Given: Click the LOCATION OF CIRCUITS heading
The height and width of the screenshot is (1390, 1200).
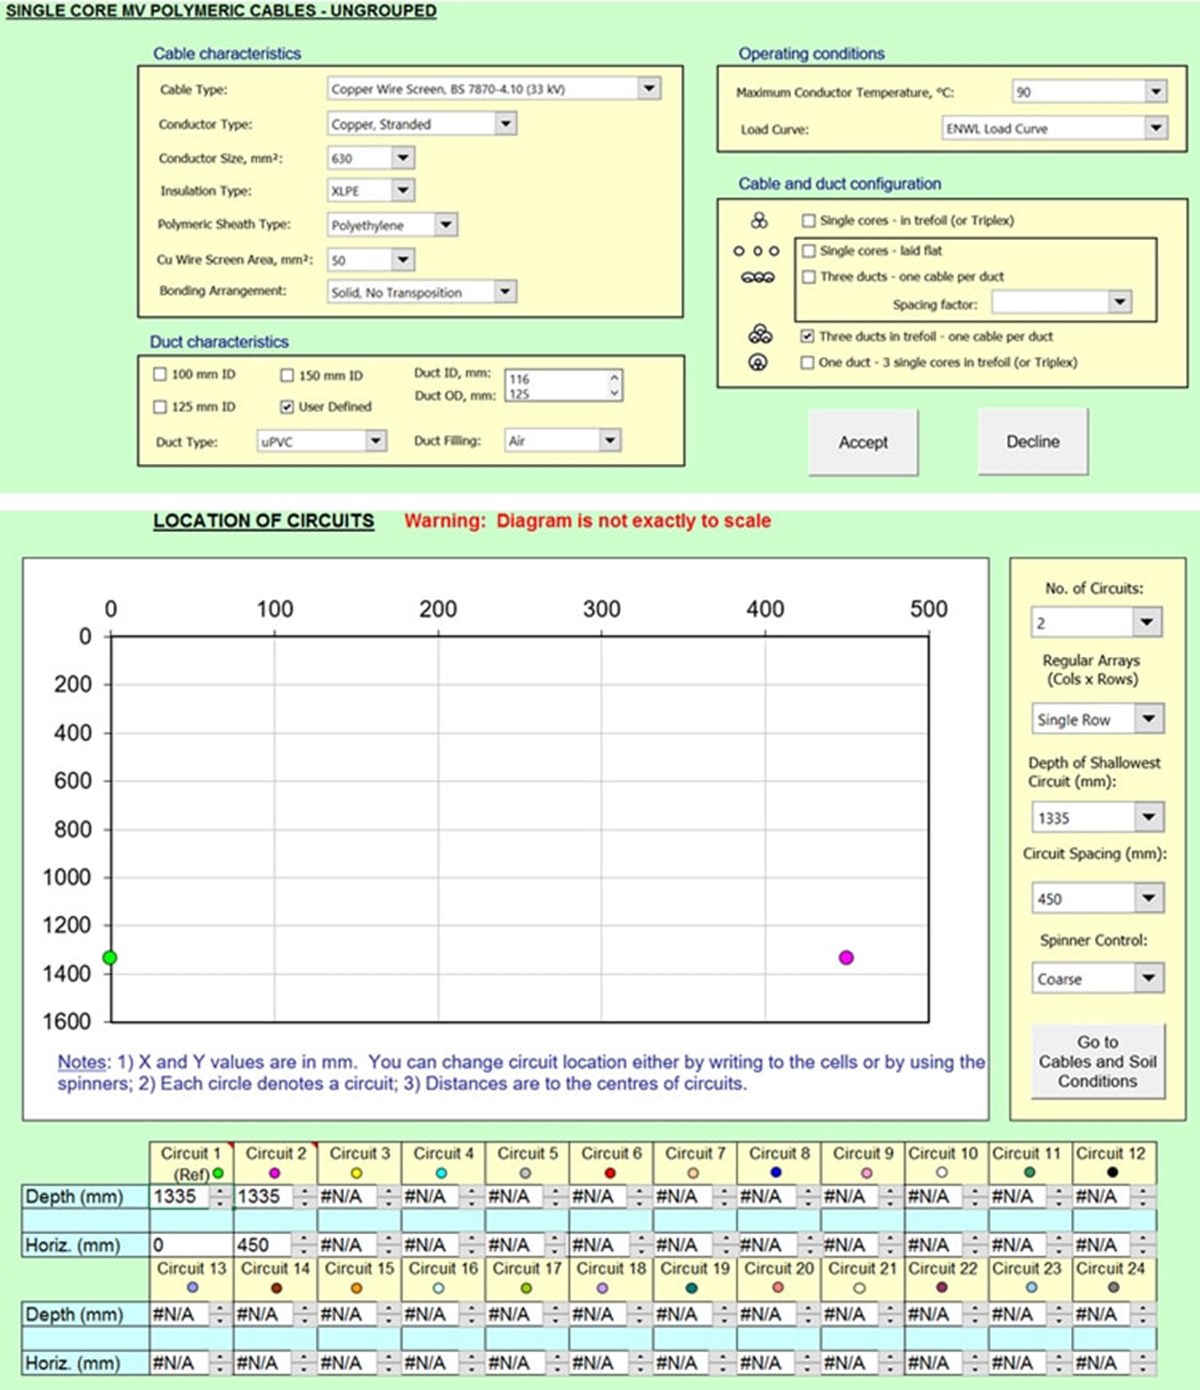Looking at the screenshot, I should tap(264, 520).
